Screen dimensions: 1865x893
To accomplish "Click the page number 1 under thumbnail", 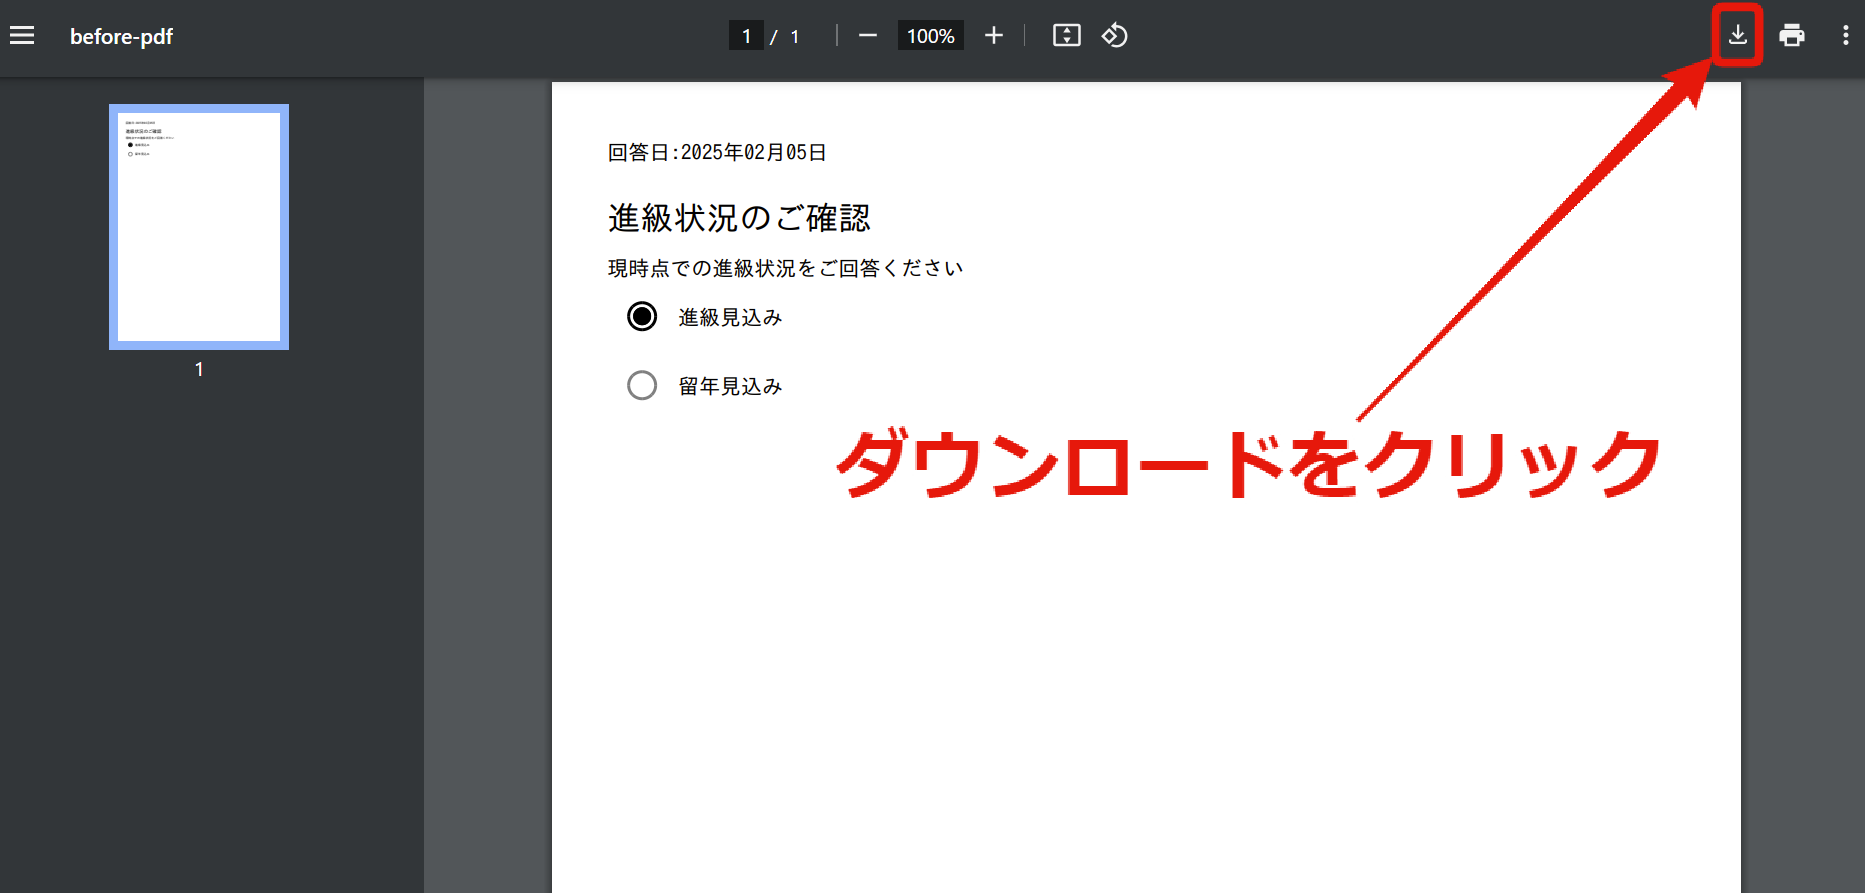I will click(x=199, y=369).
